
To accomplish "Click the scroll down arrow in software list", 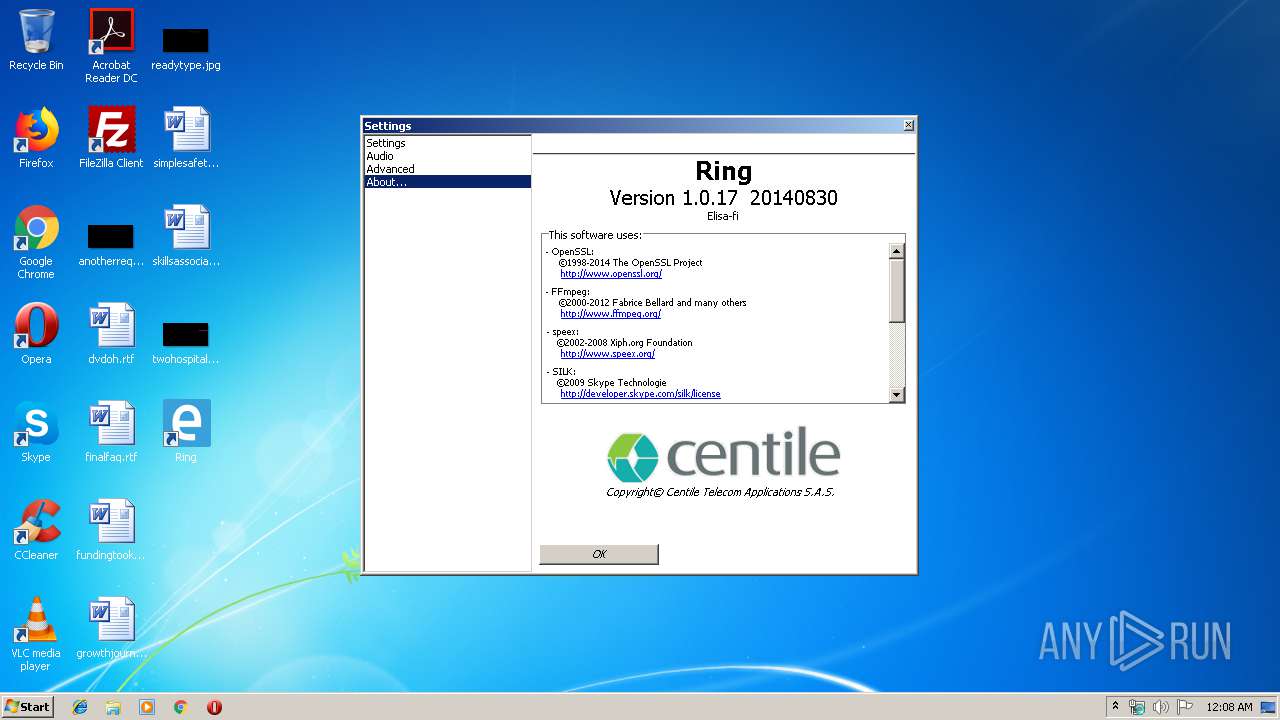I will (x=897, y=395).
